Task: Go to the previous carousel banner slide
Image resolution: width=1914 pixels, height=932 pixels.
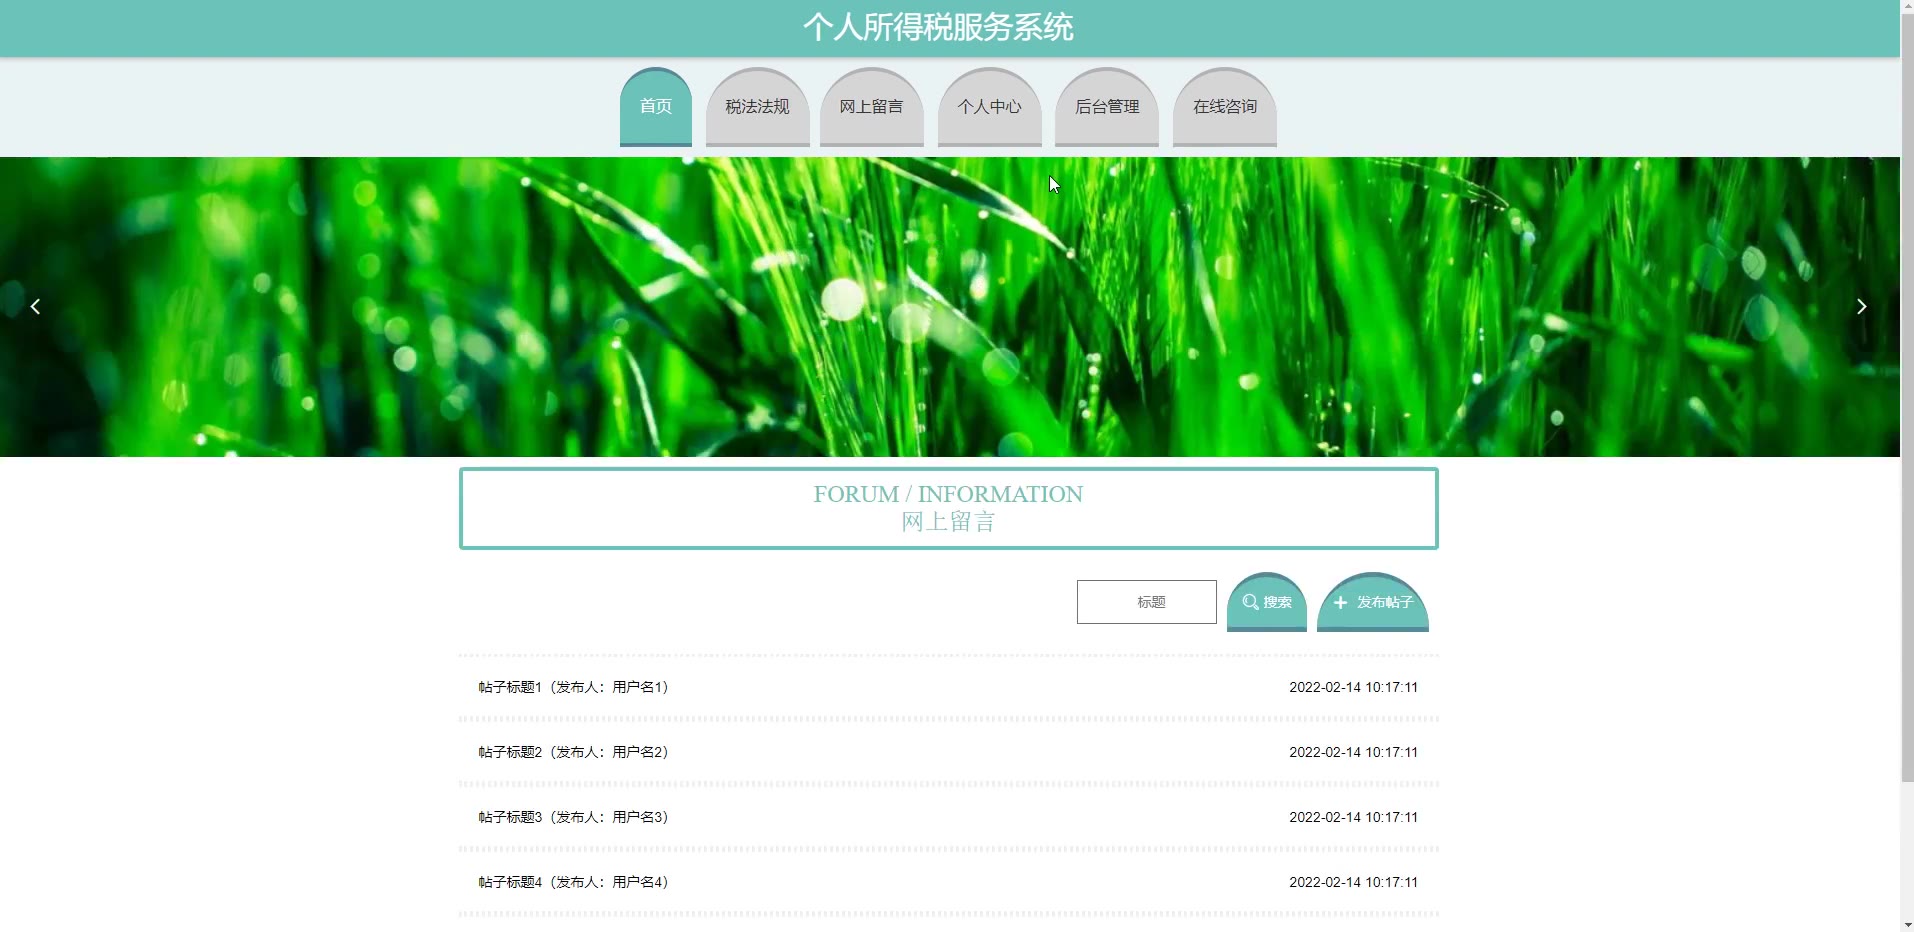Action: 35,307
